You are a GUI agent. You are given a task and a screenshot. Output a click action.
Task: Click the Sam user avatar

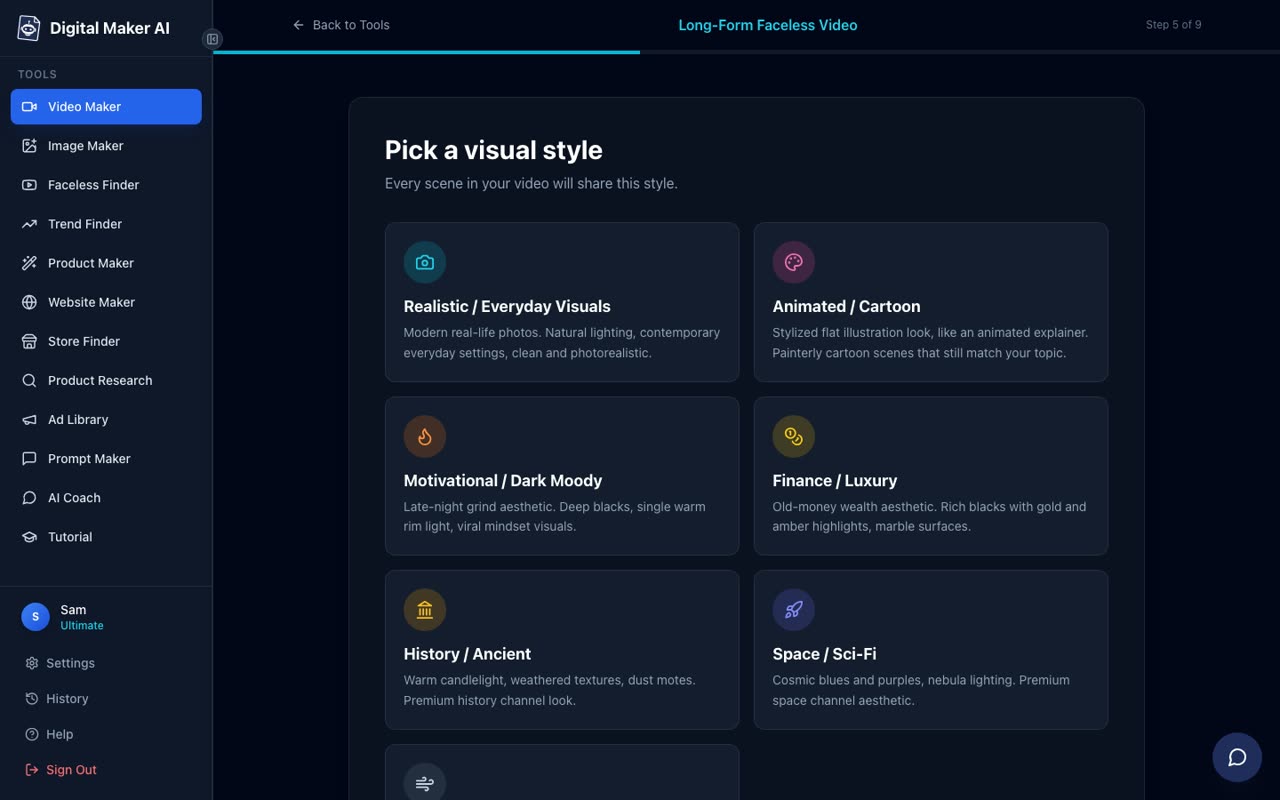pos(36,617)
